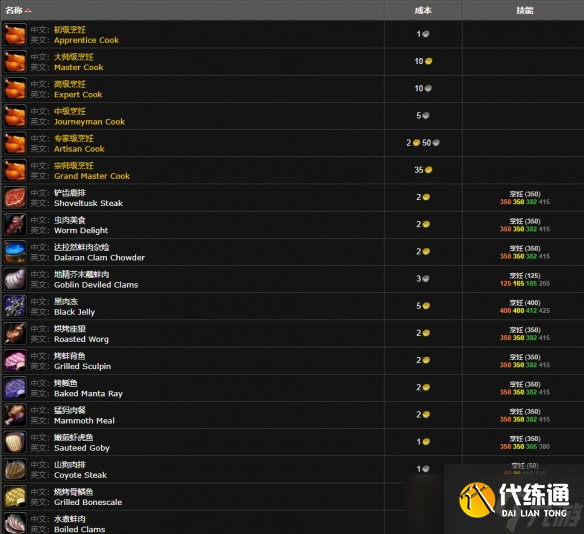Click the Dalaran Clam Chowder pot icon
Screen dimensions: 584x534
coord(15,252)
